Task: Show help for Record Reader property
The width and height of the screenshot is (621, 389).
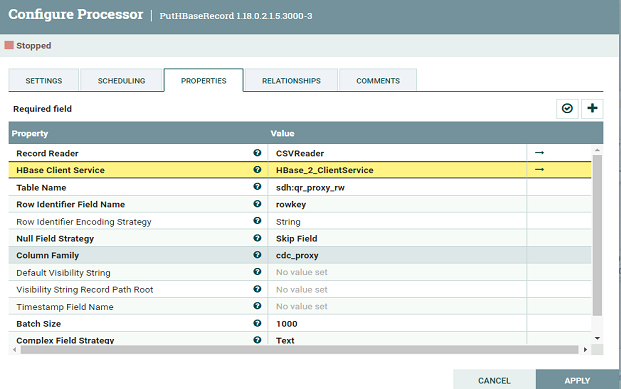Action: pyautogui.click(x=257, y=153)
